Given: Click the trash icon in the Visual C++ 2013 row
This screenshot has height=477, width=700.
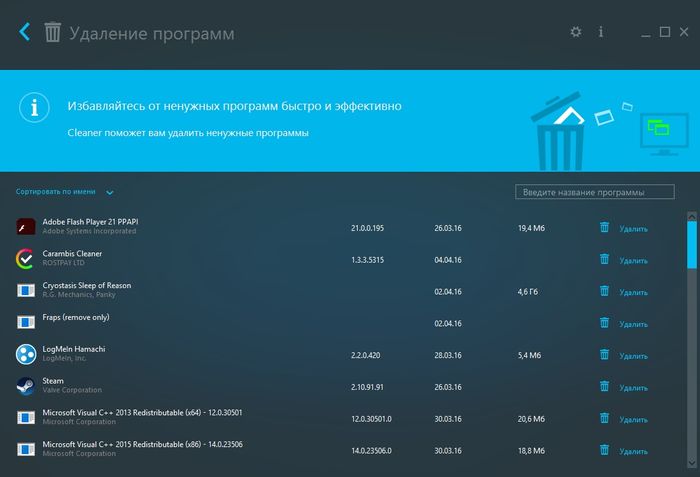Looking at the screenshot, I should coord(604,418).
